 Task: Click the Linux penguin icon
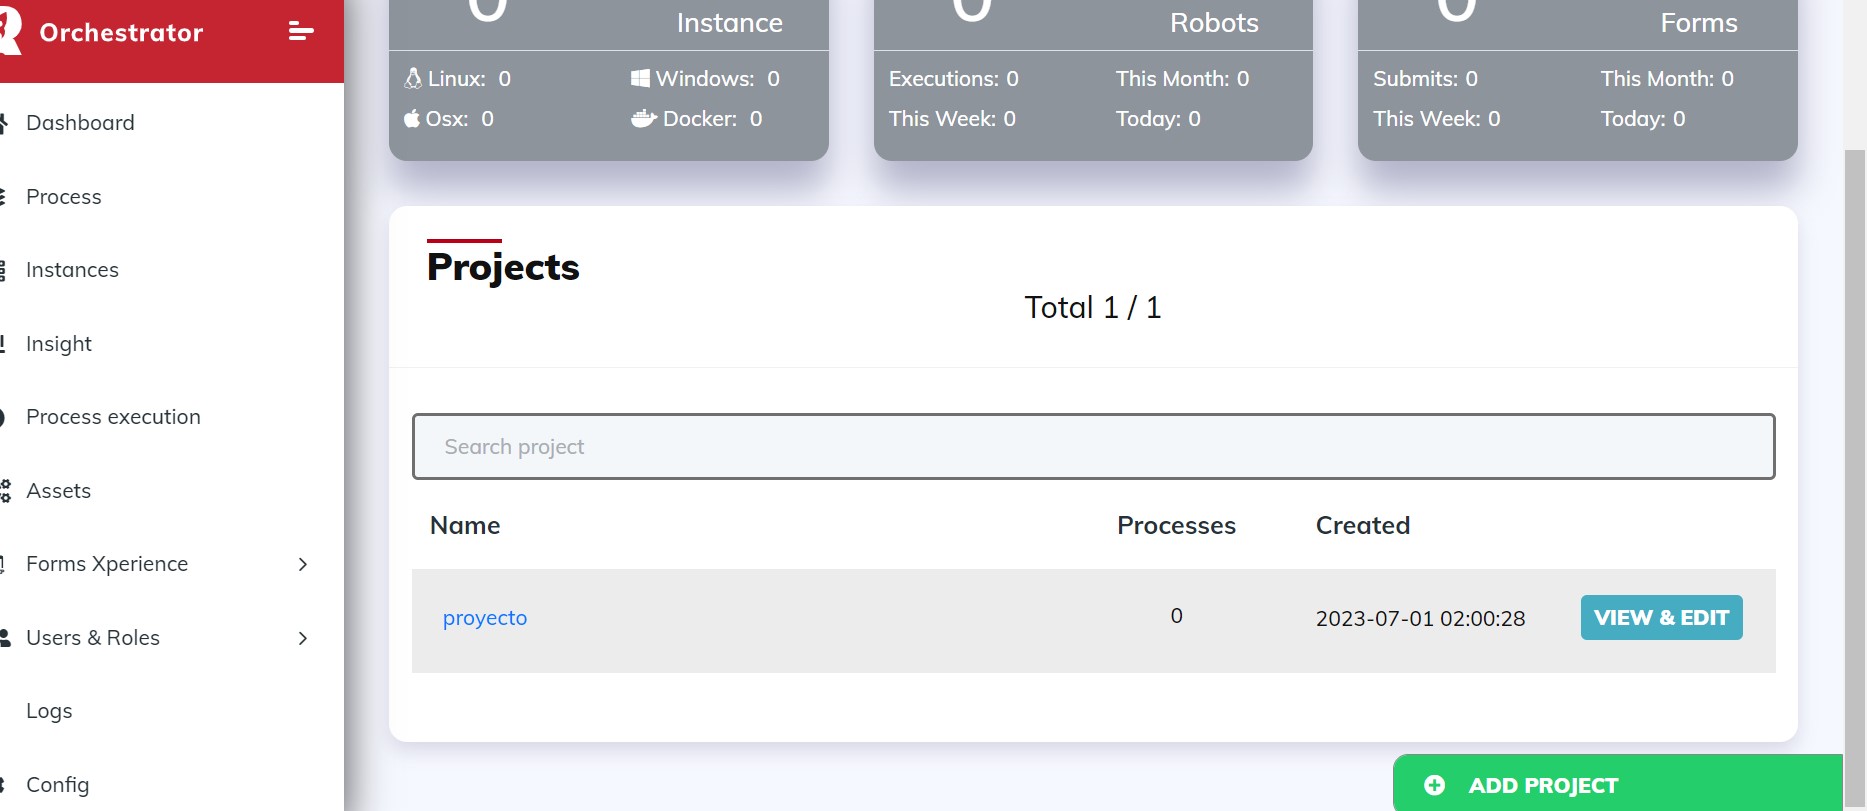pos(413,78)
